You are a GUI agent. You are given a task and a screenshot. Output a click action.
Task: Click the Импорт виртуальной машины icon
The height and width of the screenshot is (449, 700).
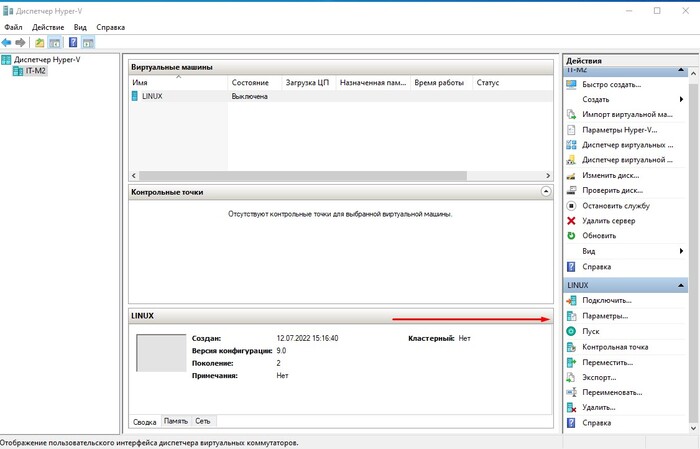coord(571,115)
